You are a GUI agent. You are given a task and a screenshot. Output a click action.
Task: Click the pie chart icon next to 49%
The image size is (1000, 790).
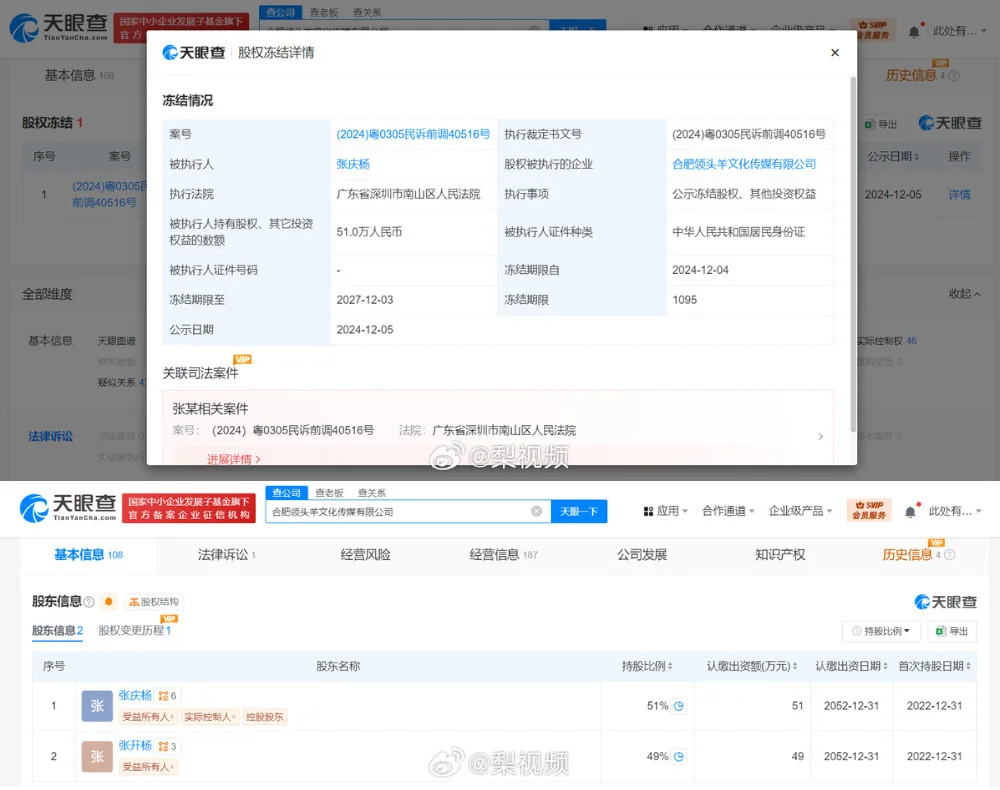point(679,757)
